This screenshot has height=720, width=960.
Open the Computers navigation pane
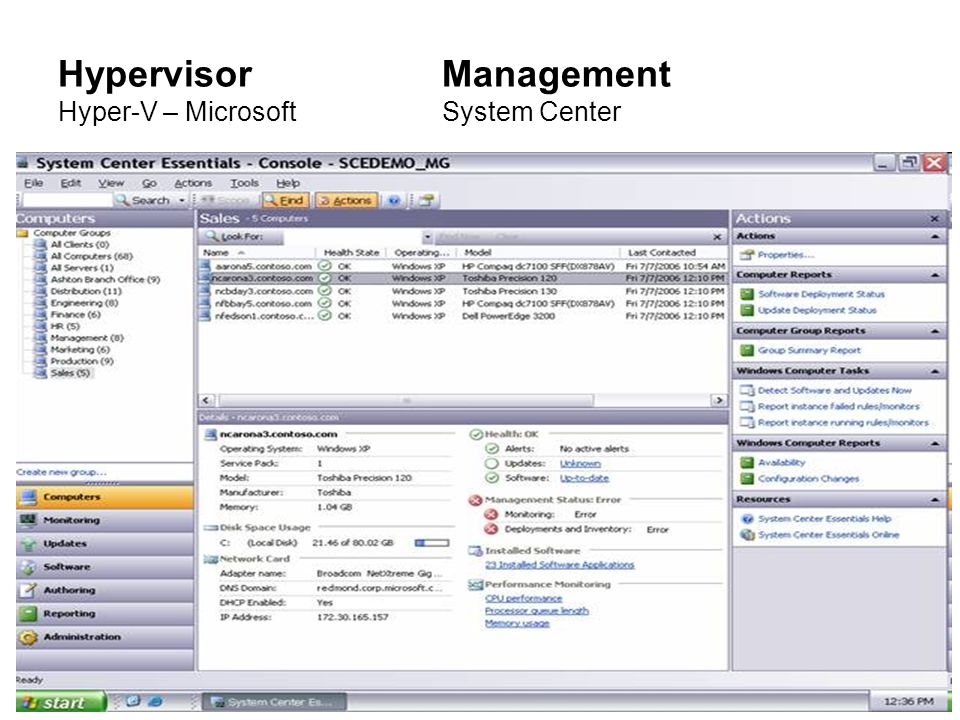click(x=105, y=497)
